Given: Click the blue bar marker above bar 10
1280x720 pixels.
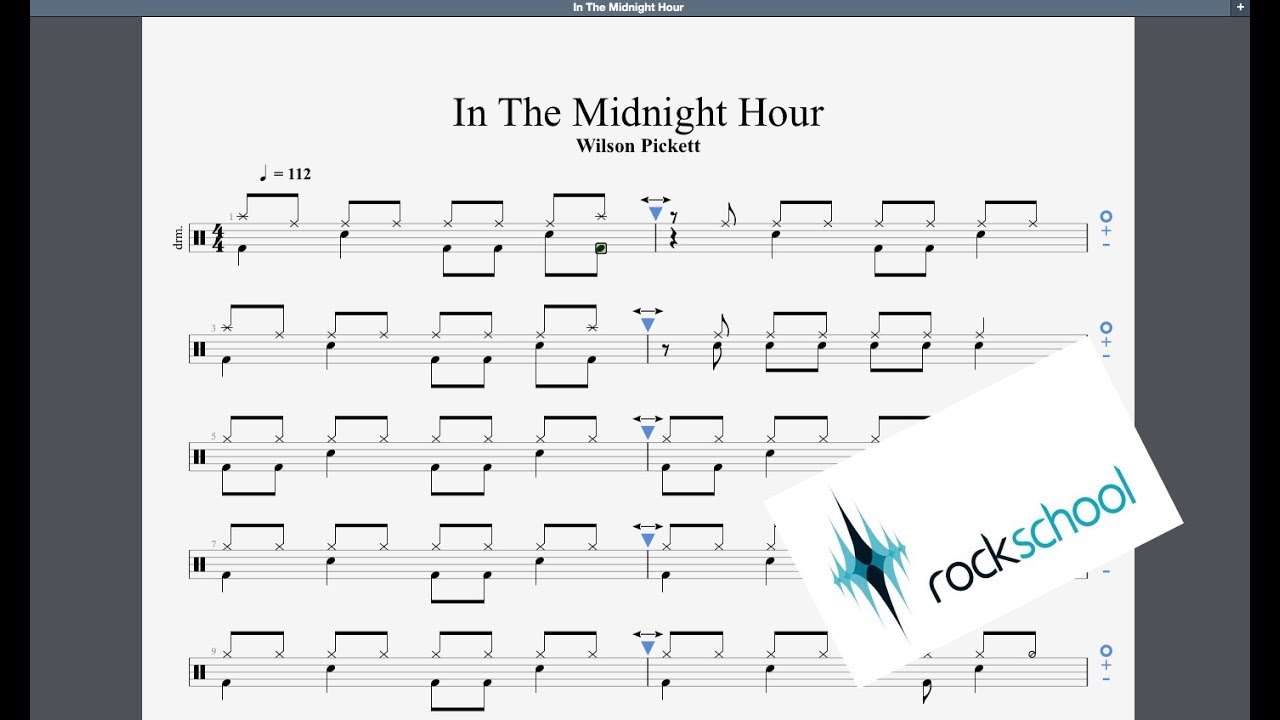Looking at the screenshot, I should pyautogui.click(x=647, y=648).
